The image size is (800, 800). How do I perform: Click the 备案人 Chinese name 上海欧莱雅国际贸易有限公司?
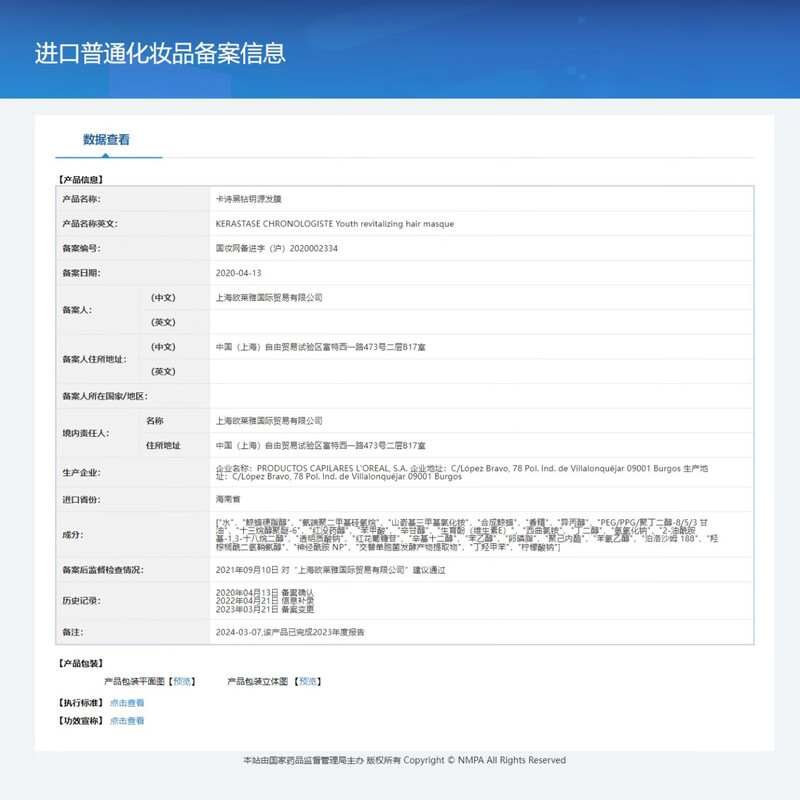pyautogui.click(x=269, y=297)
